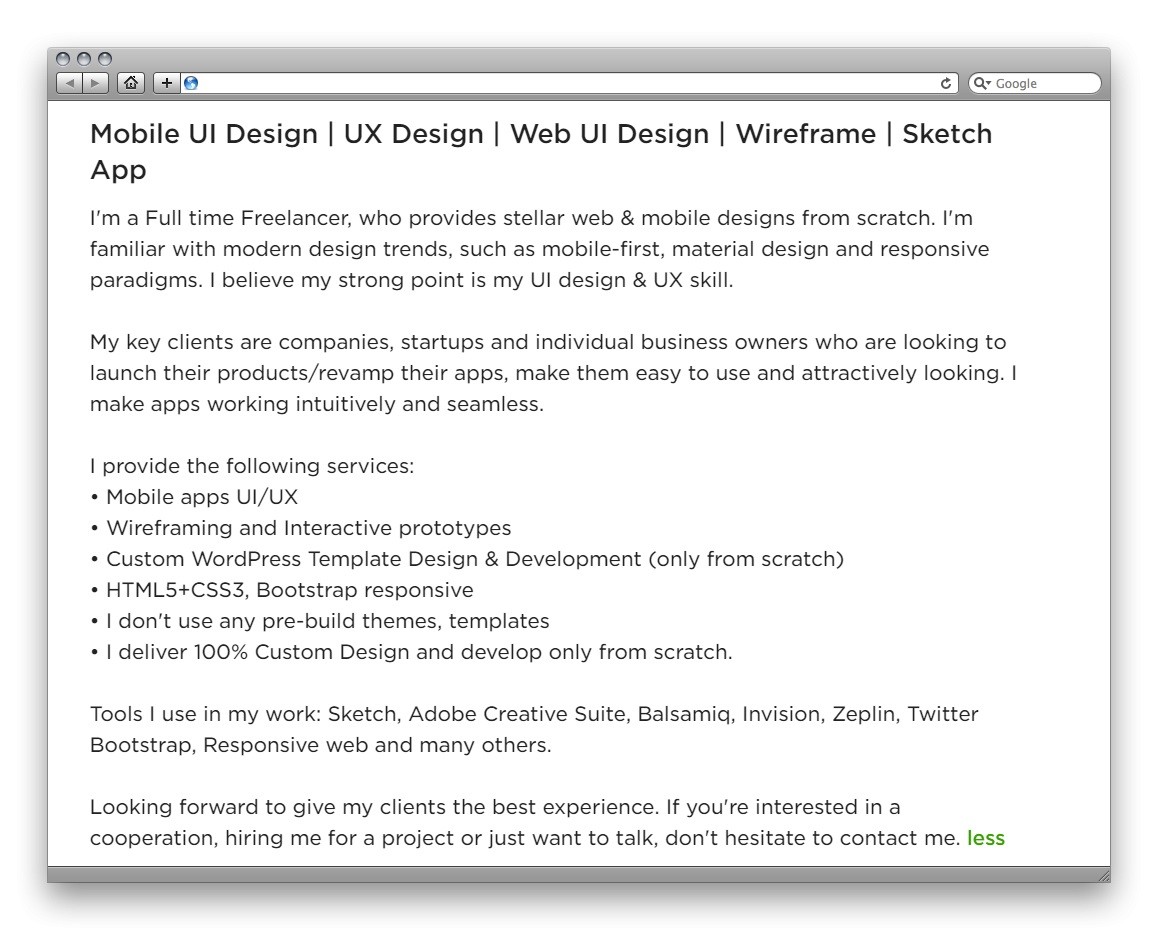1158x930 pixels.
Task: Close the browser window
Action: click(63, 60)
